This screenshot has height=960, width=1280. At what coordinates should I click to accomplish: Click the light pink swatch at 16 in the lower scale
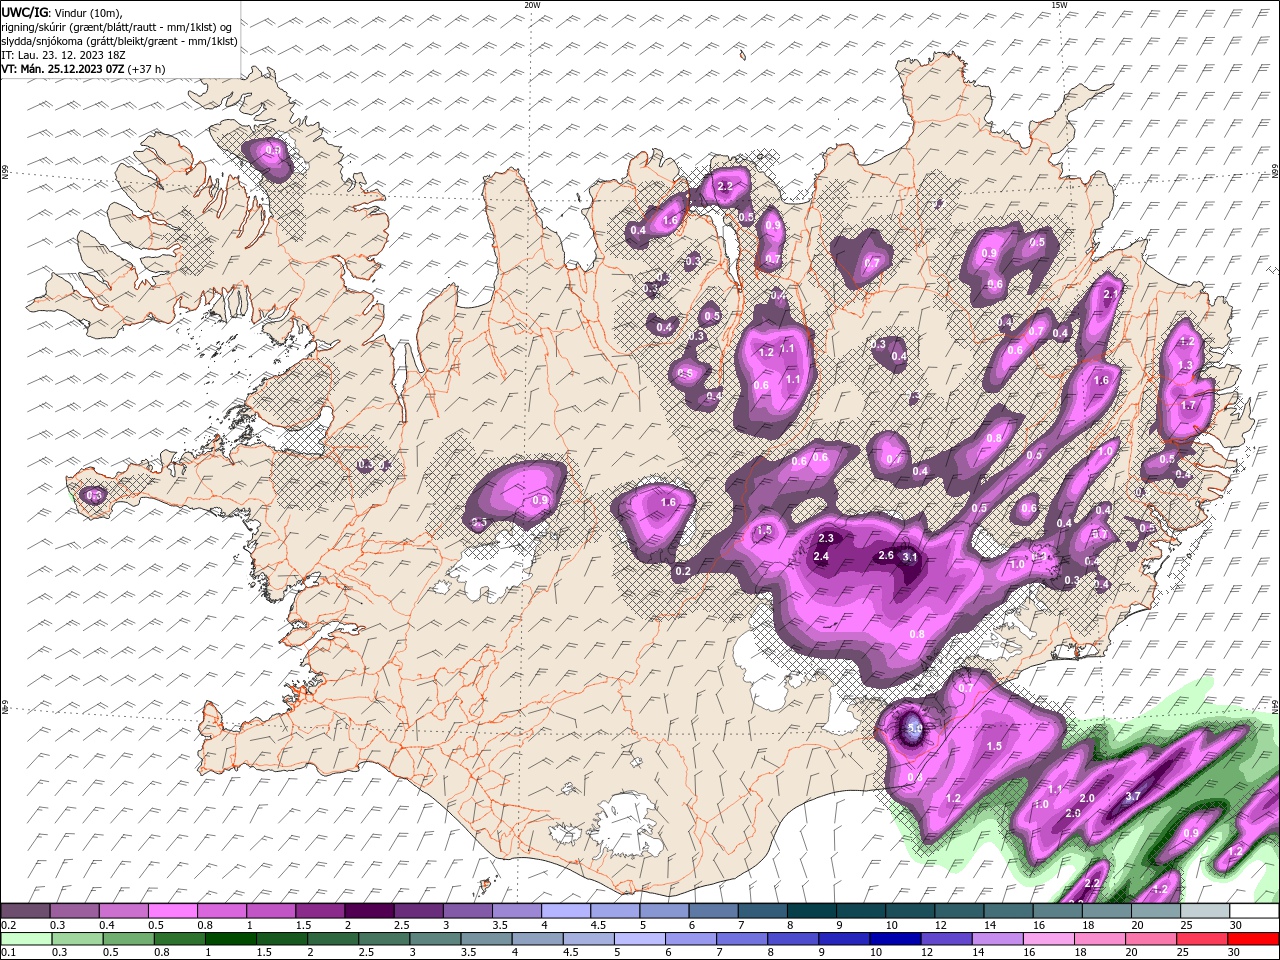pos(1048,938)
